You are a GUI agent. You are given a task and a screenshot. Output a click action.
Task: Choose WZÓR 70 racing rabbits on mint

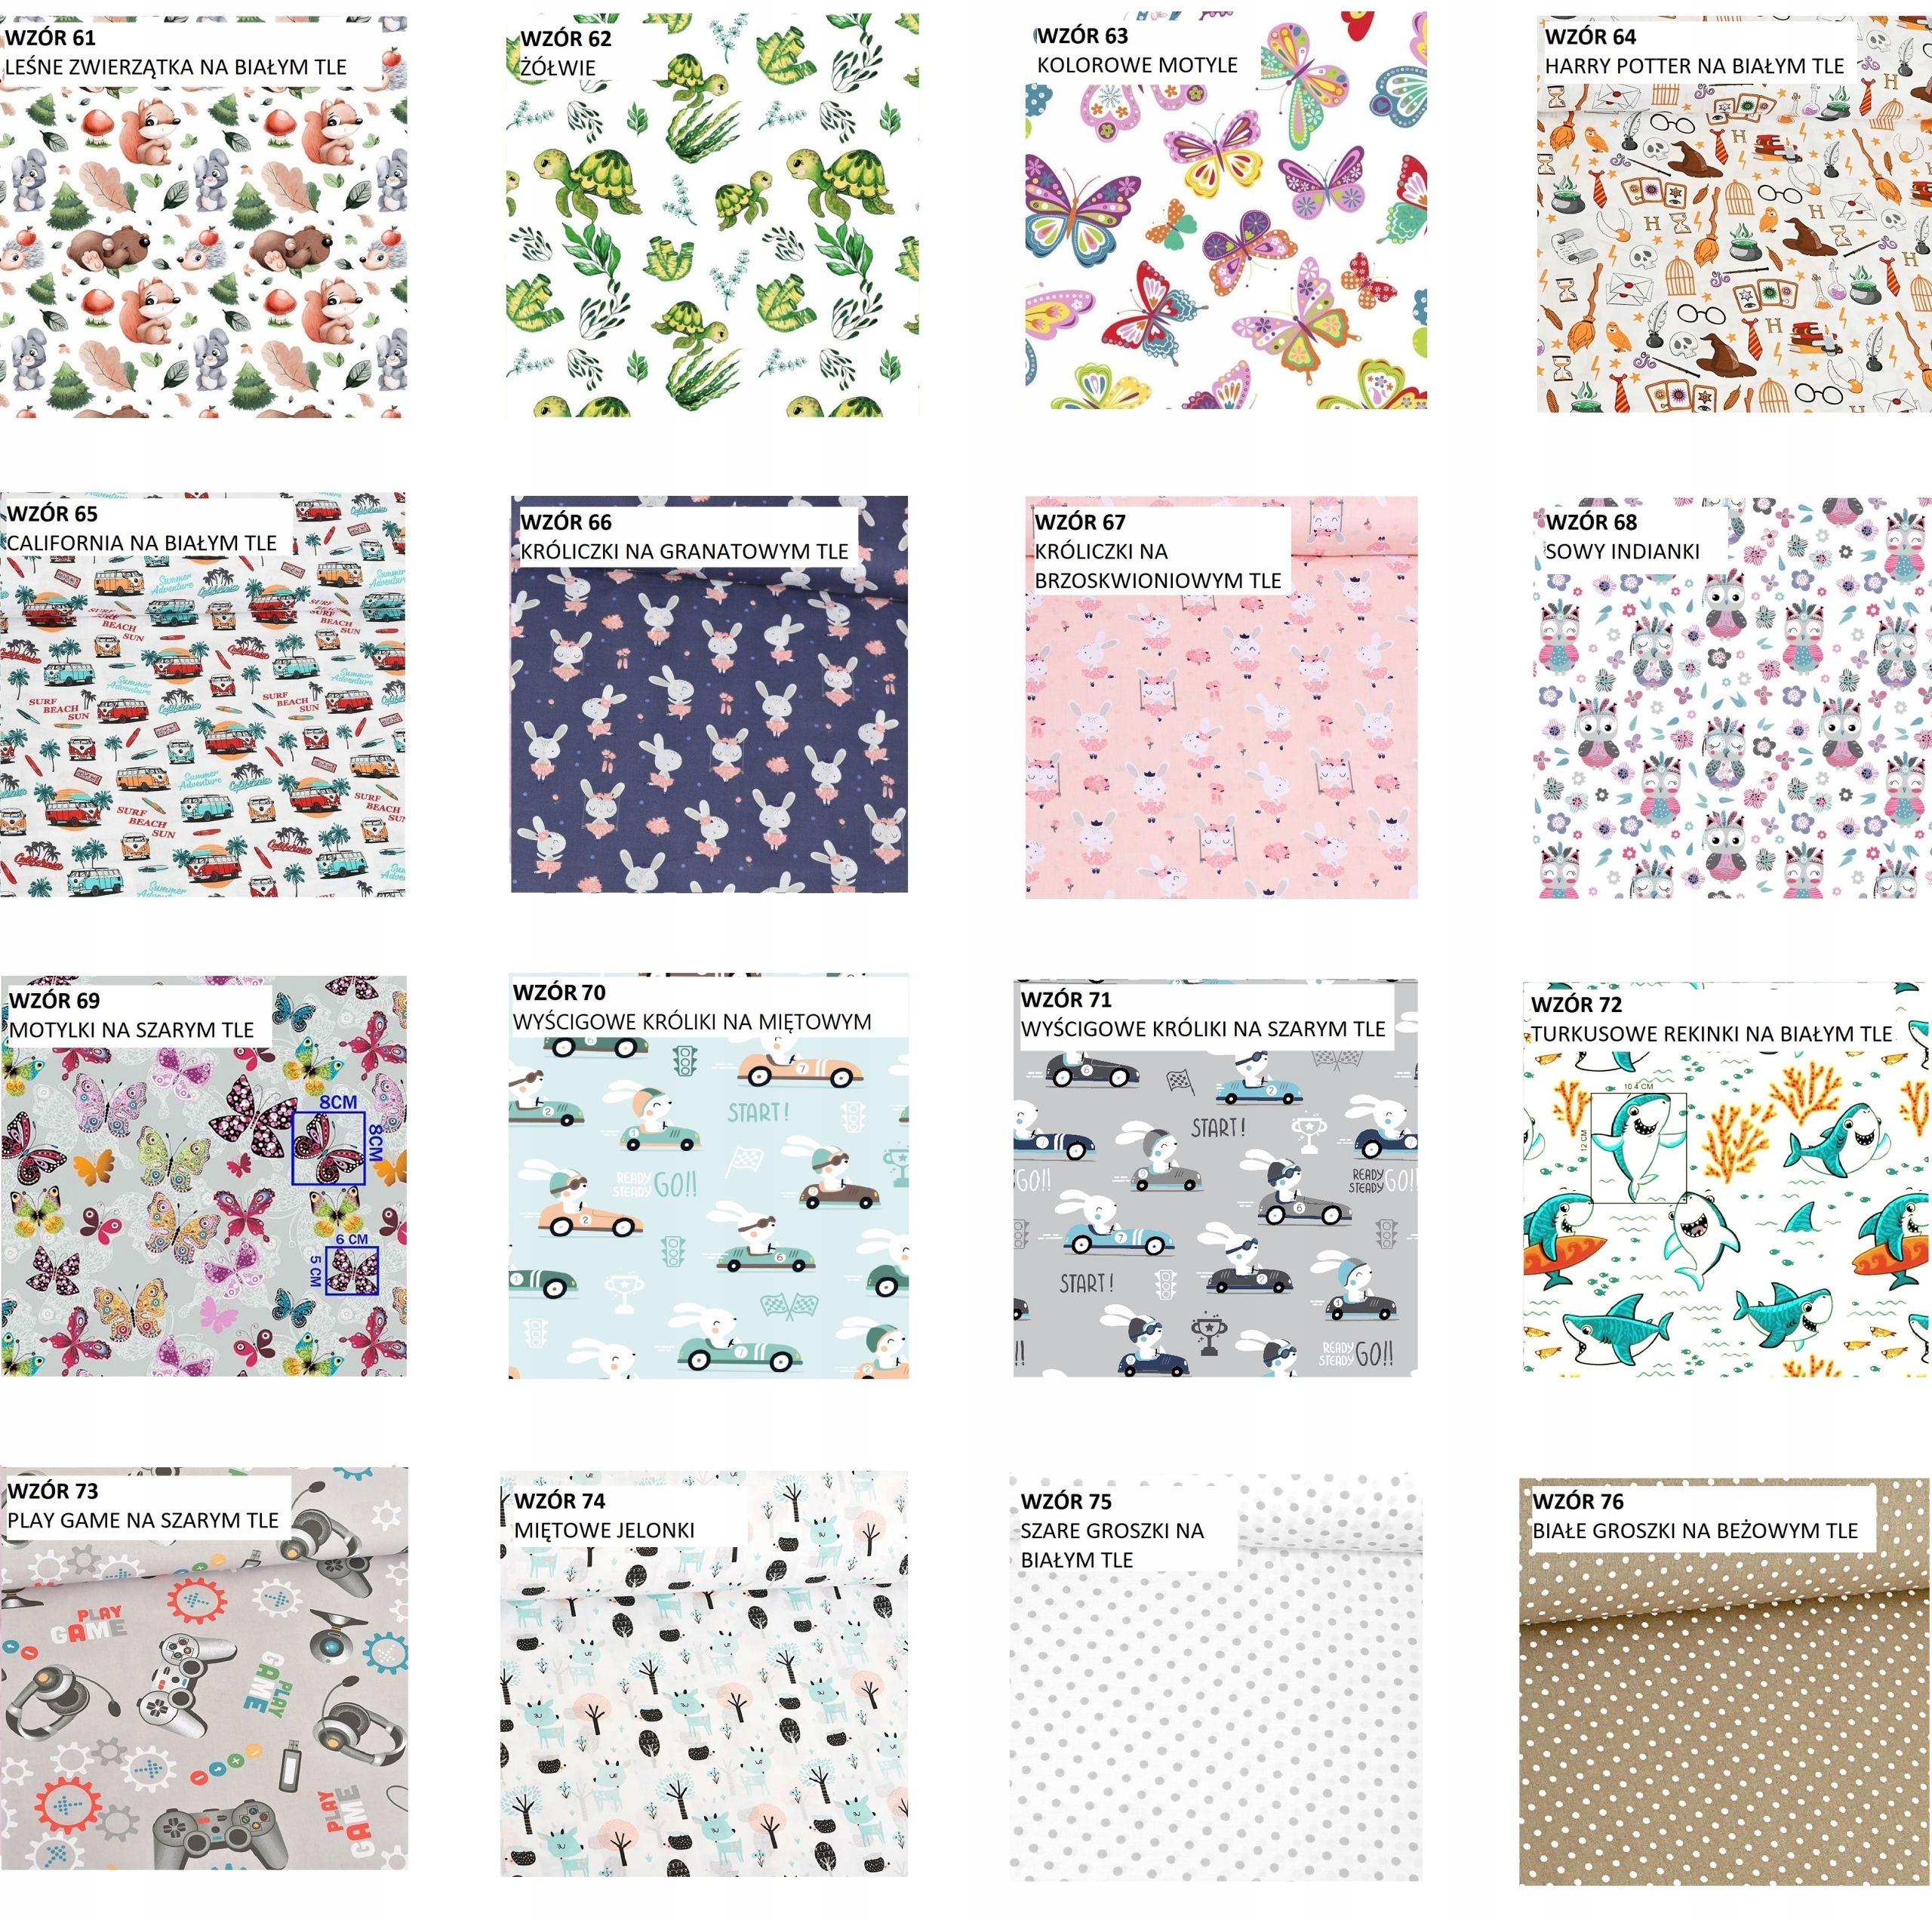[708, 1176]
